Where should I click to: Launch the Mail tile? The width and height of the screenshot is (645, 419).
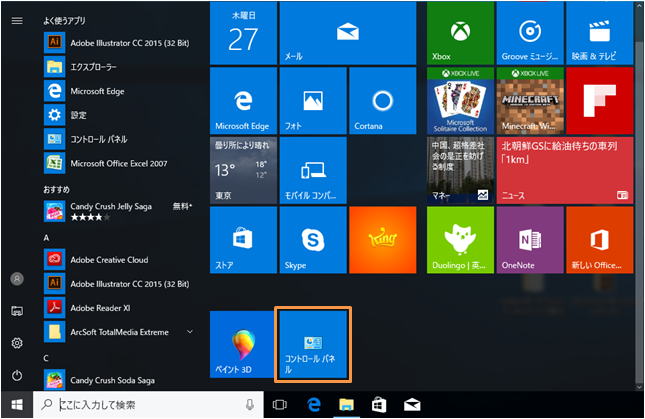348,33
